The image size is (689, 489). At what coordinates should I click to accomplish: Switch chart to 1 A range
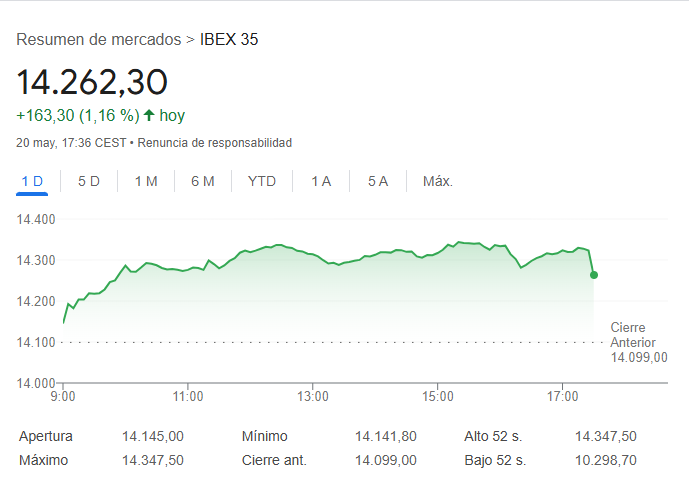(x=321, y=181)
